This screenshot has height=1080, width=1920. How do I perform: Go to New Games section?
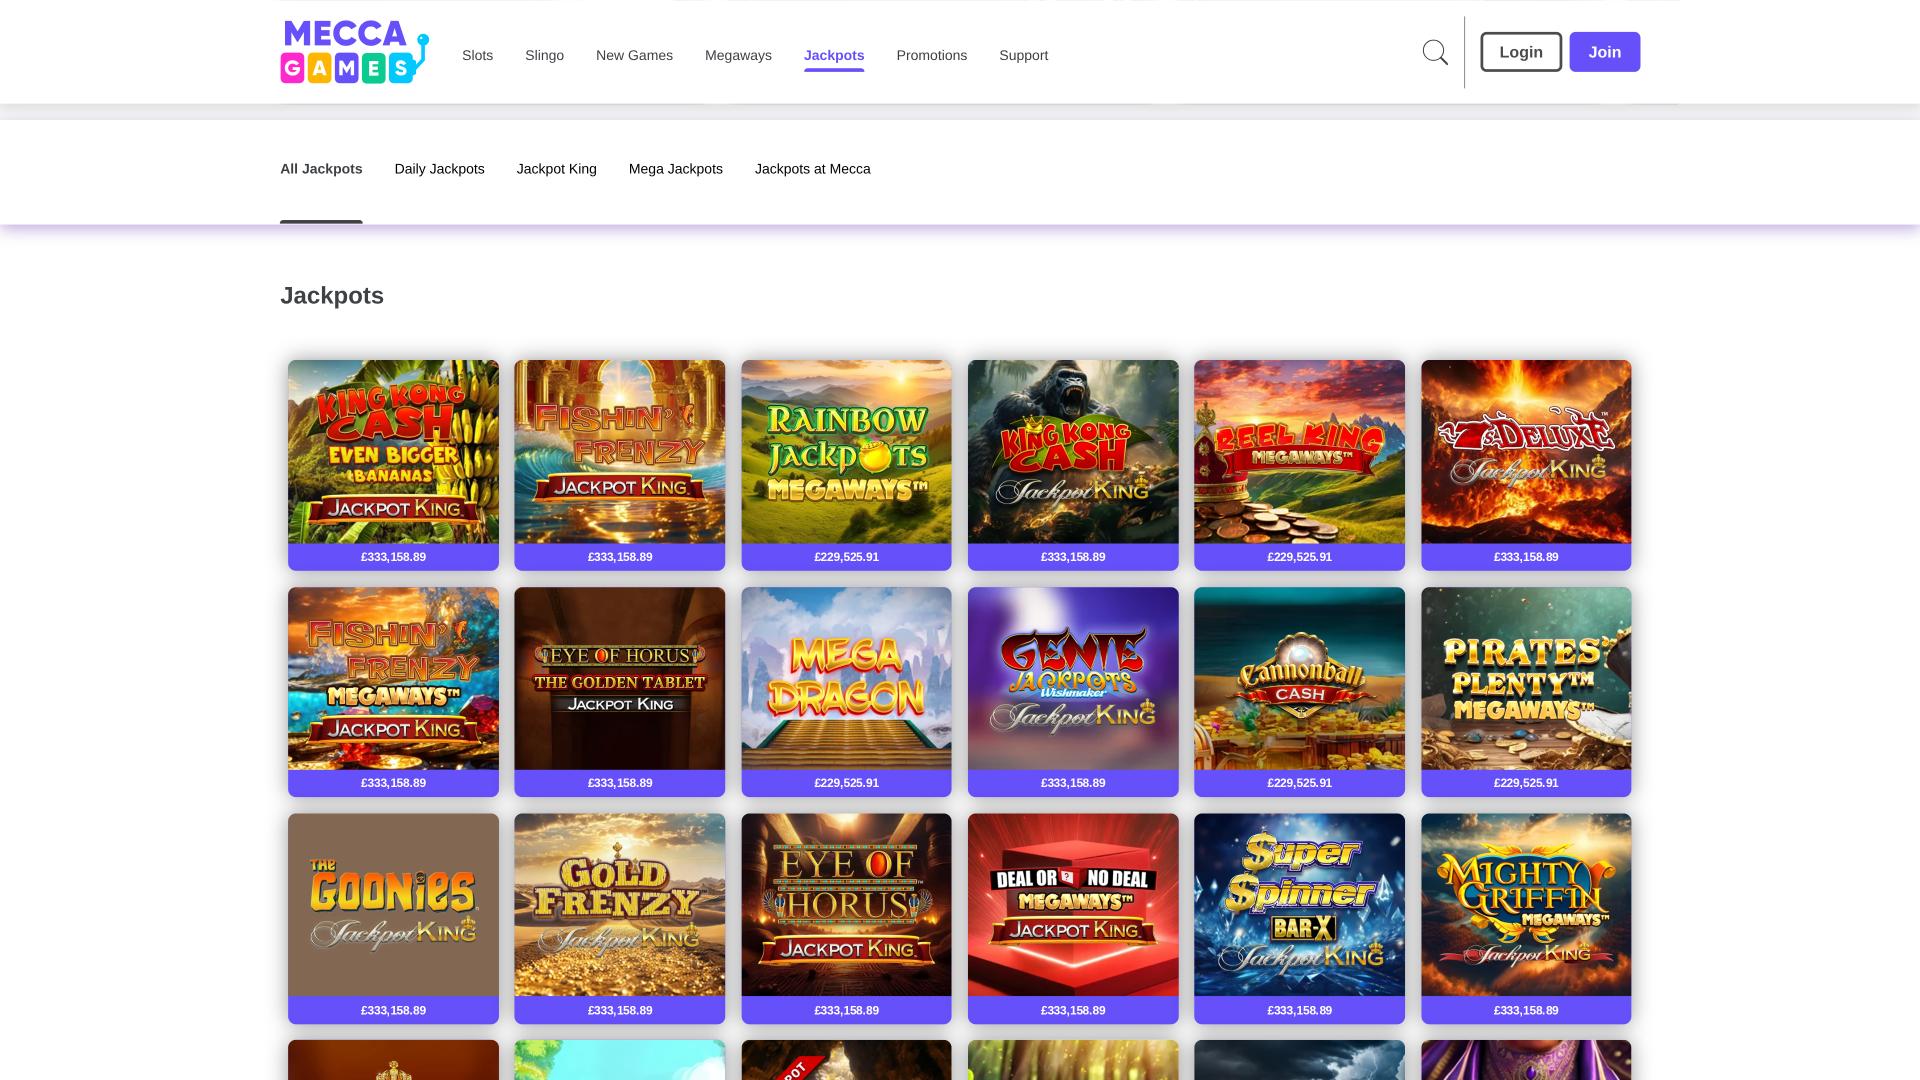click(634, 55)
